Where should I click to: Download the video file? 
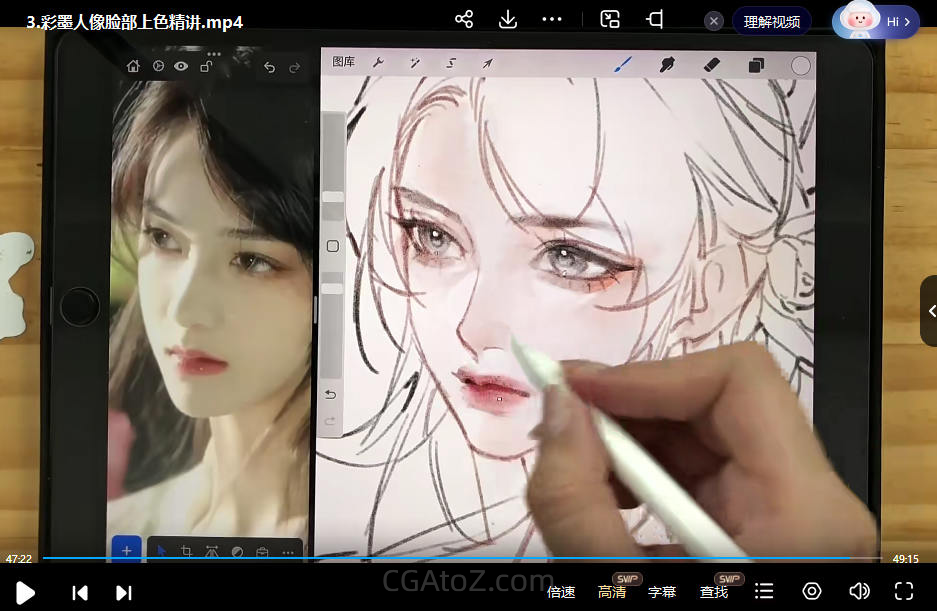point(508,20)
